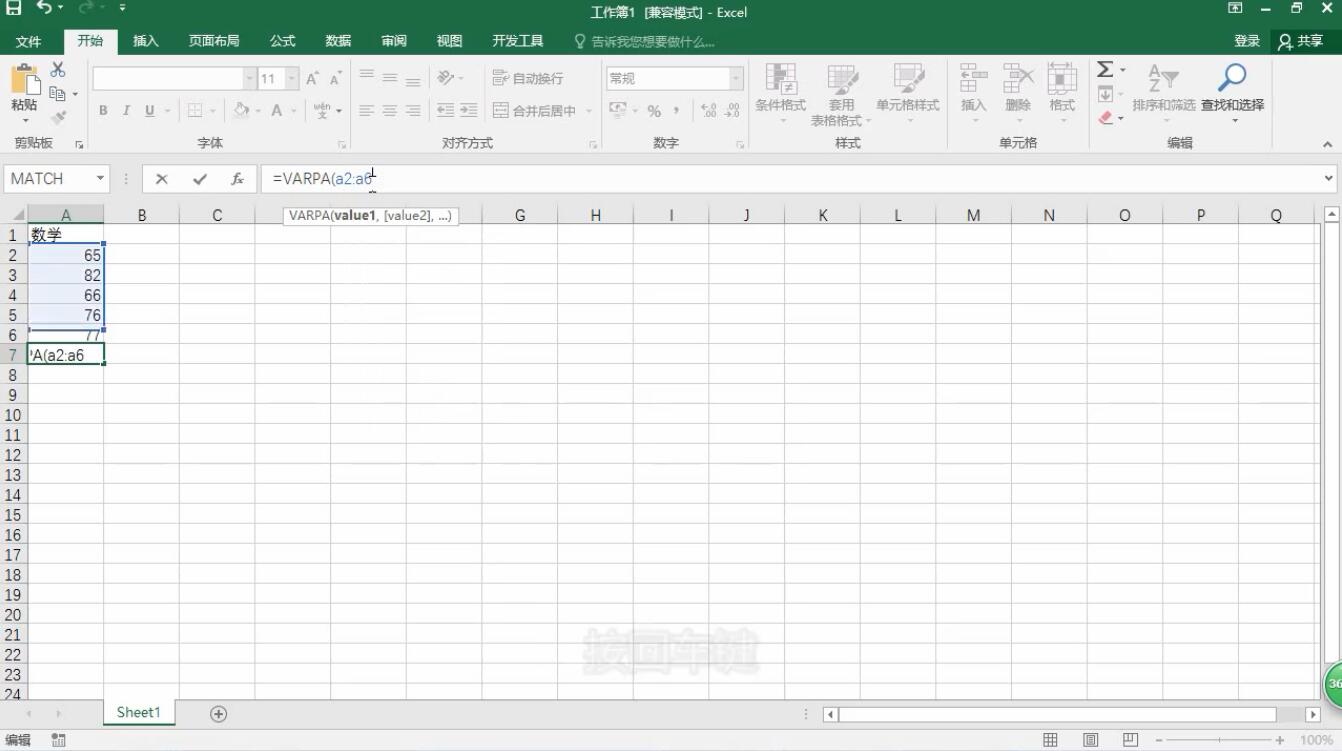Click the fill color bucket
1342x751 pixels.
click(x=240, y=111)
